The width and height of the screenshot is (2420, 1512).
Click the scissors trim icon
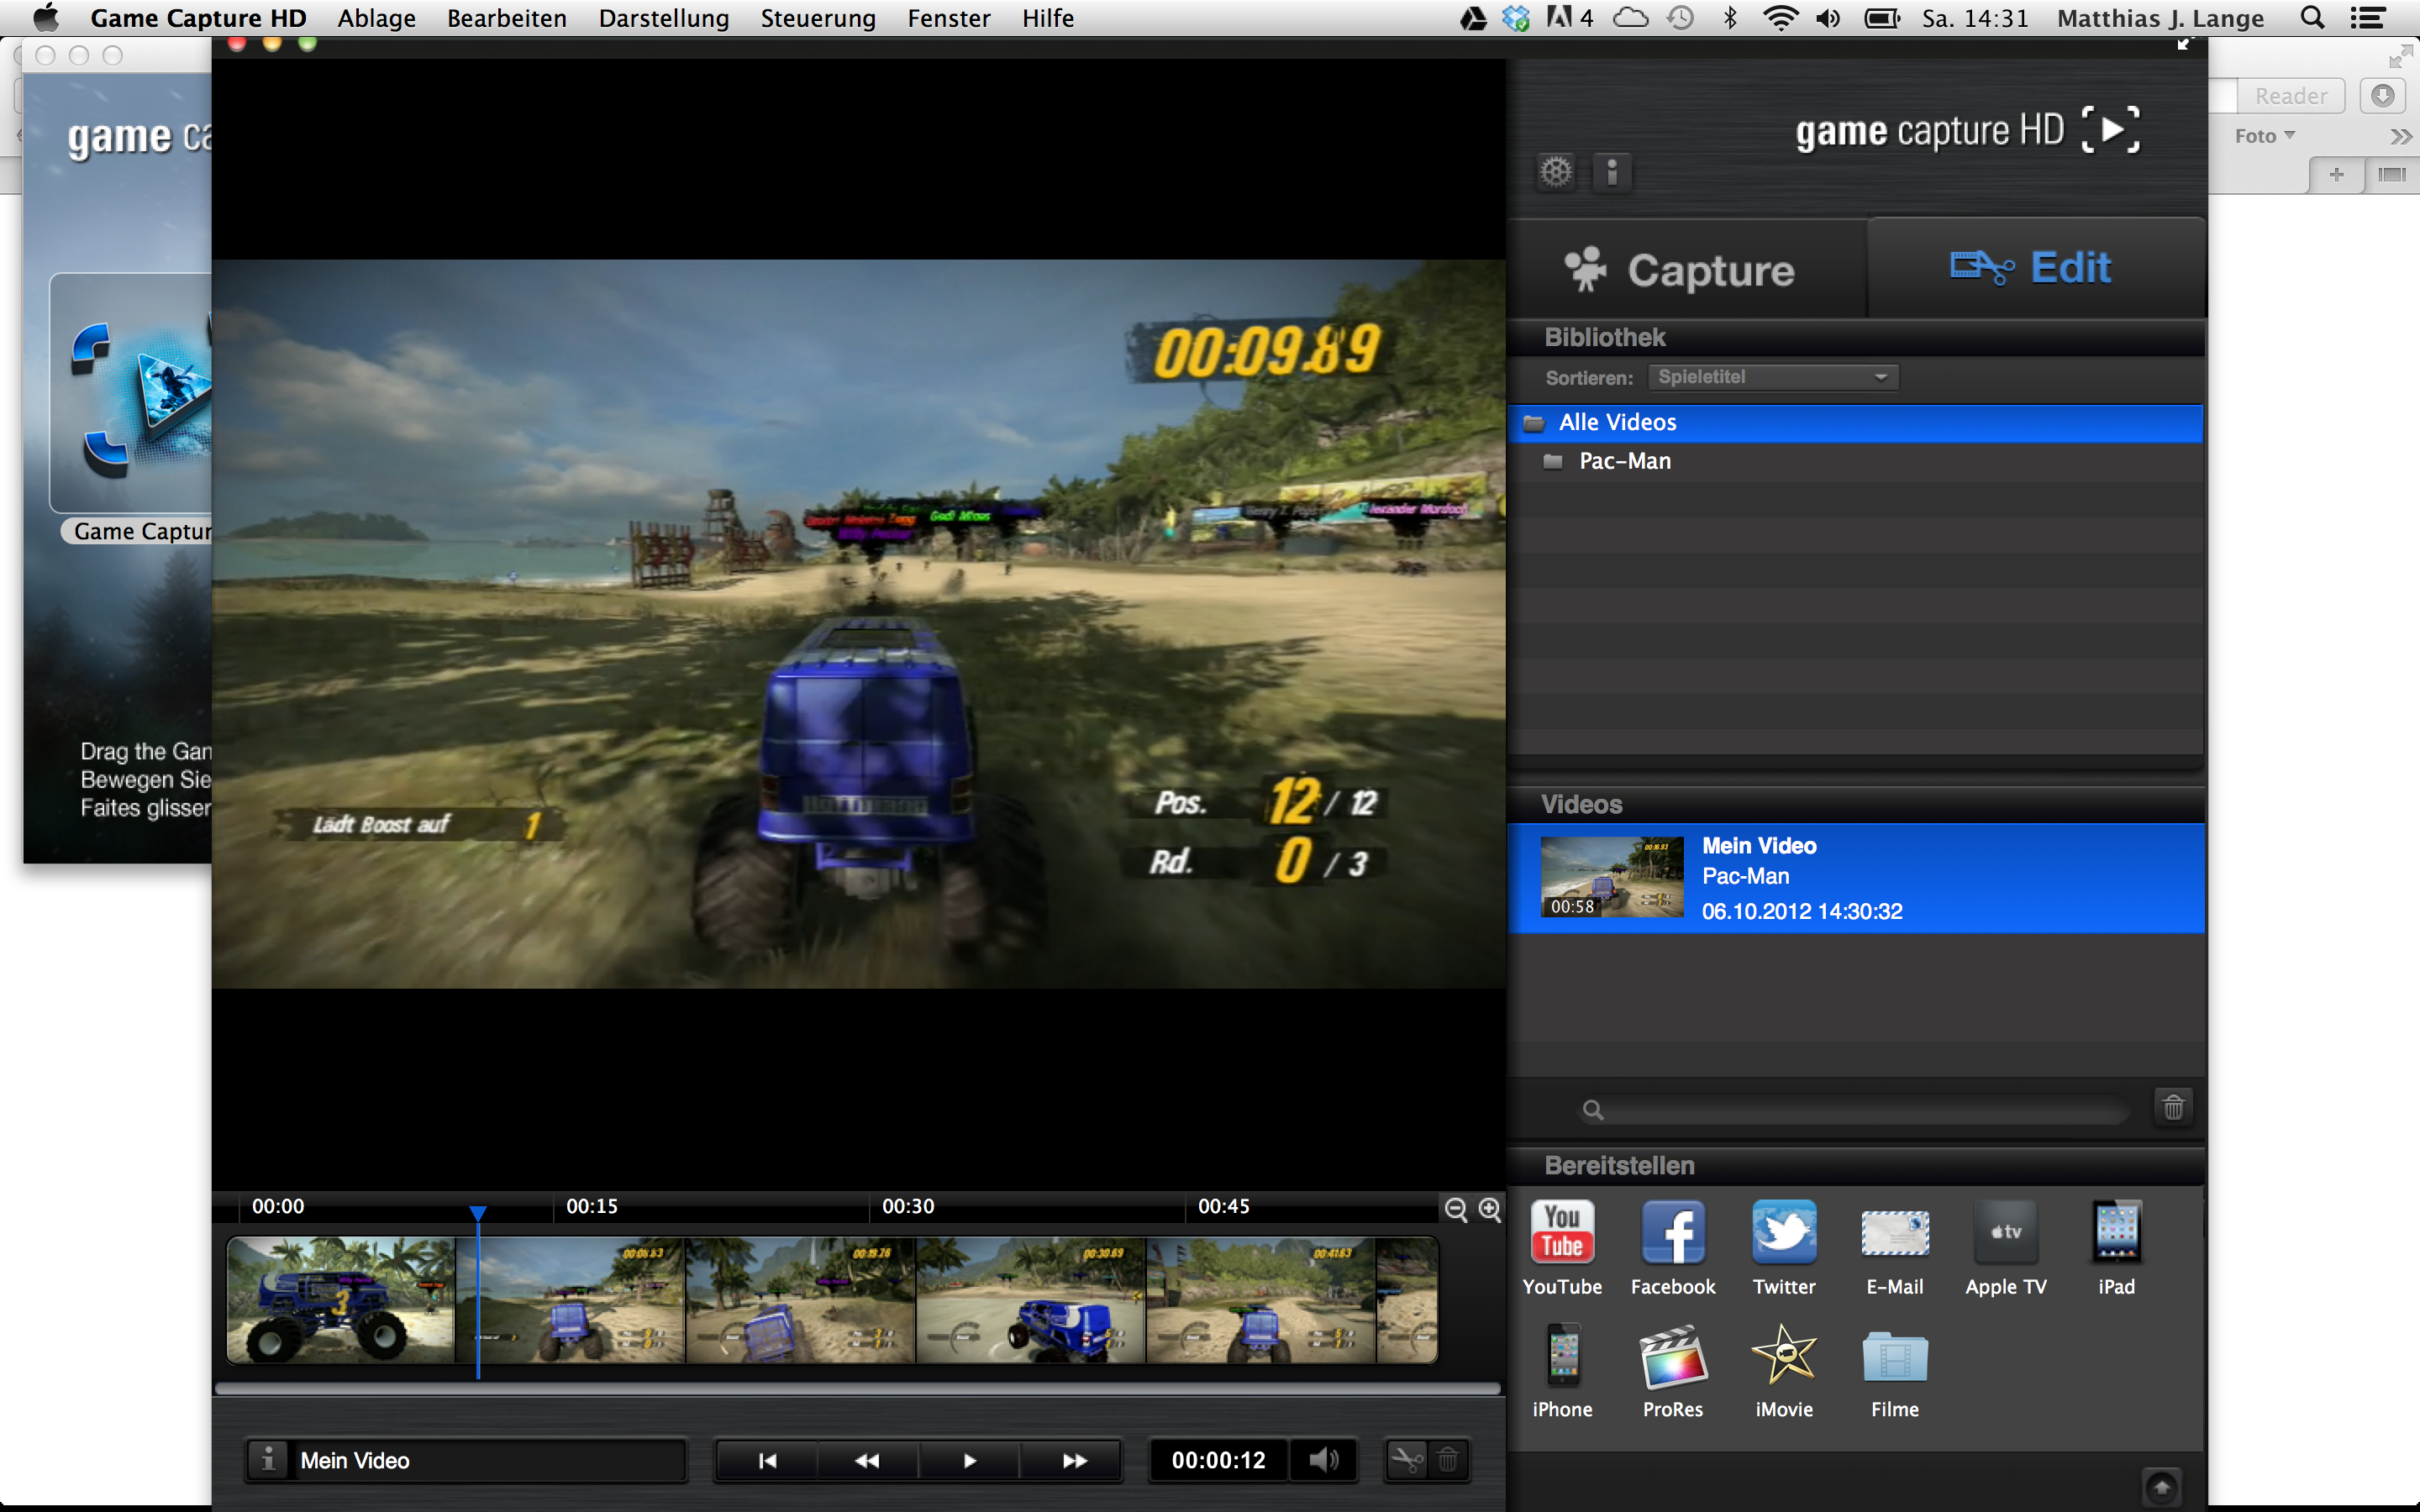(1406, 1460)
